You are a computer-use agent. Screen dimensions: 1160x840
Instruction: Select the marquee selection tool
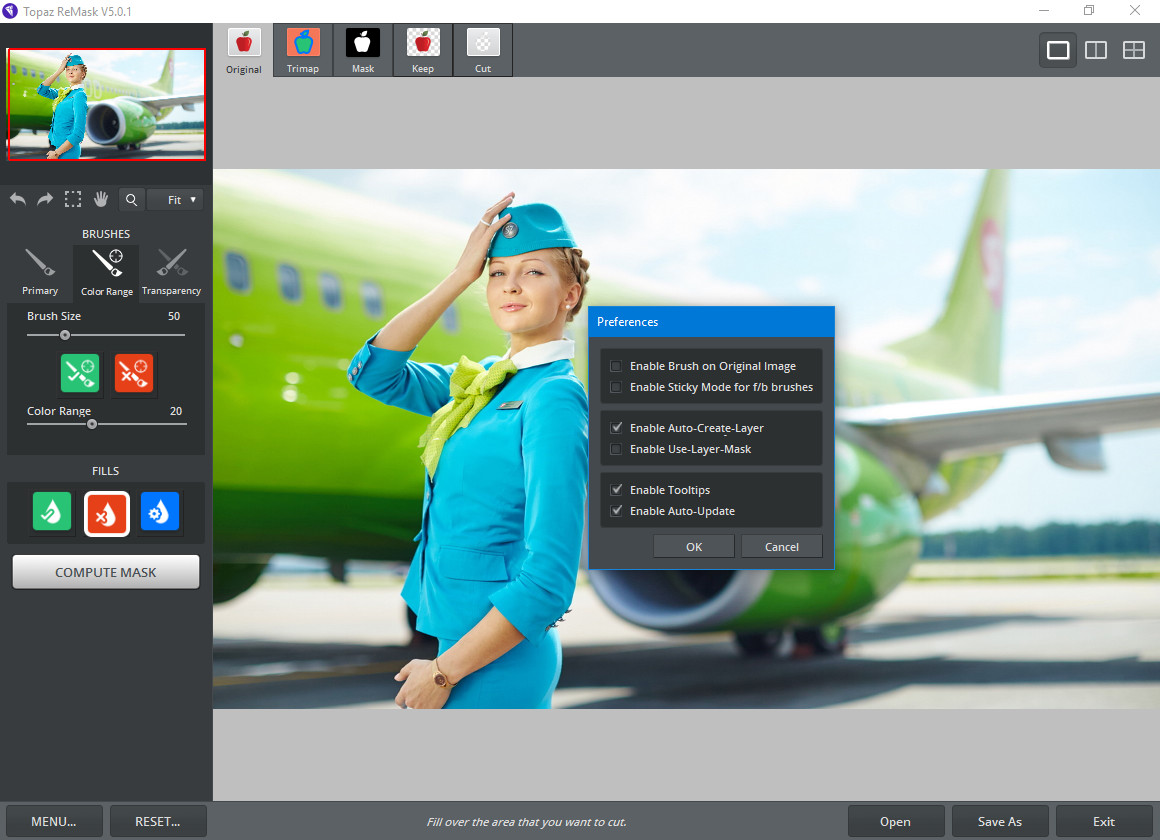click(x=73, y=200)
